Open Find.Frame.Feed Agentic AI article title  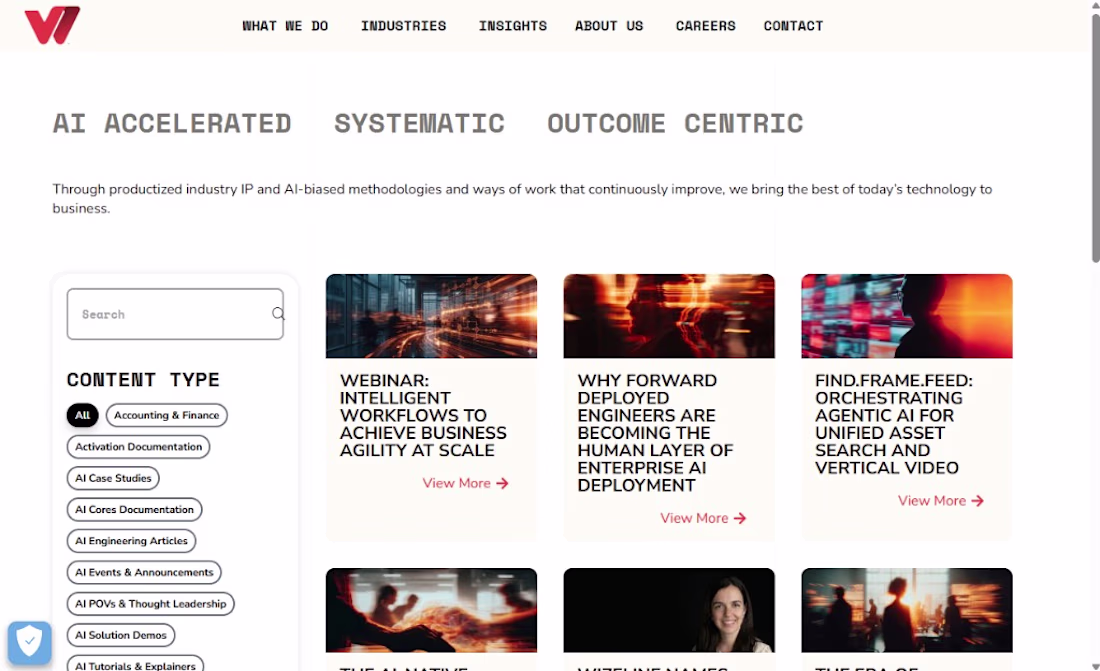click(894, 424)
